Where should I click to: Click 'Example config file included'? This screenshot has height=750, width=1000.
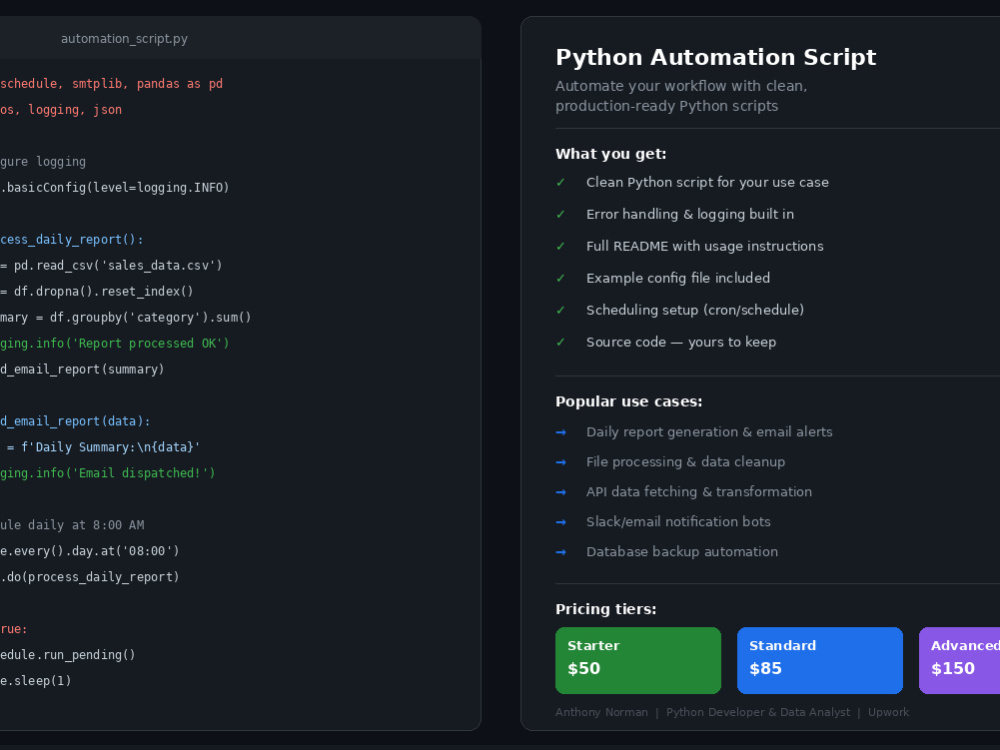pos(678,278)
